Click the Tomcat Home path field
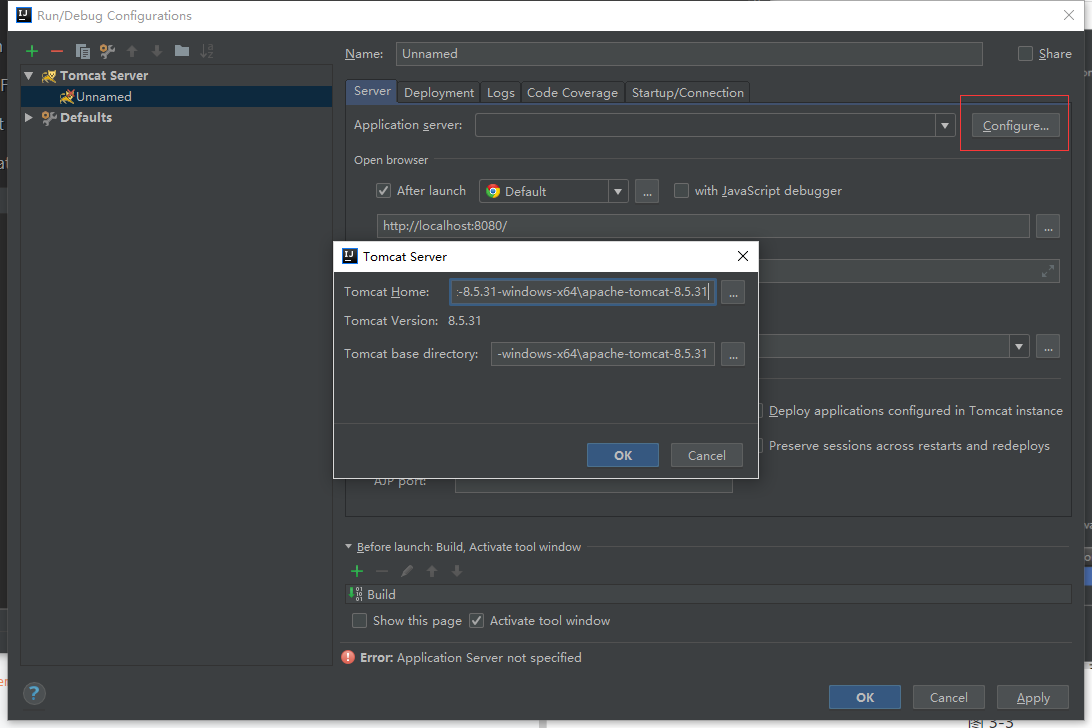 pyautogui.click(x=582, y=292)
